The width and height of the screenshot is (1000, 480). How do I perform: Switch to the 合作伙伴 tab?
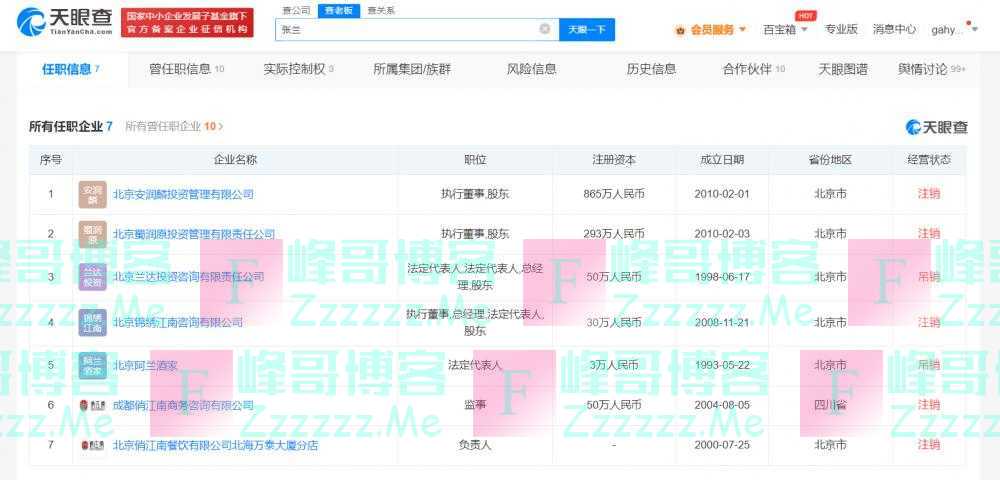(x=753, y=69)
